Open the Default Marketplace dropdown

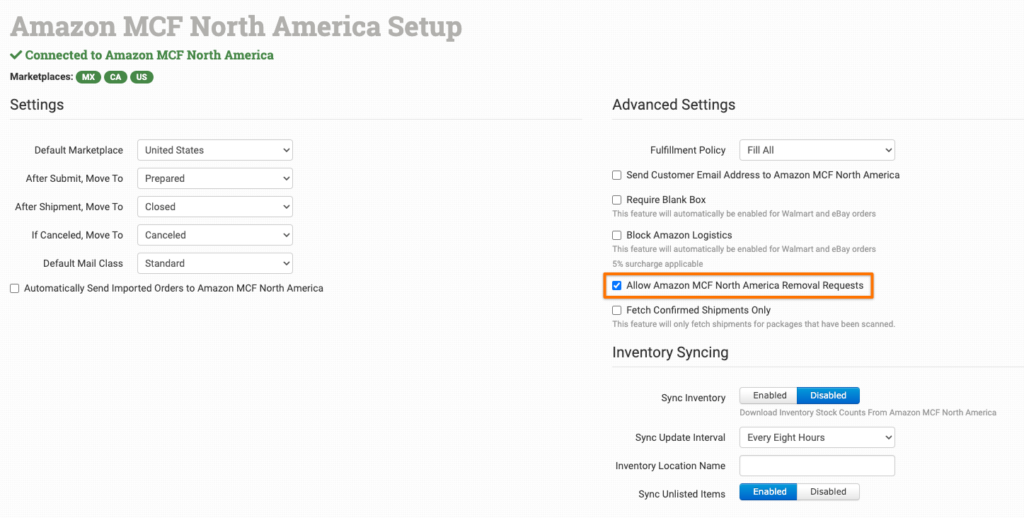point(214,150)
